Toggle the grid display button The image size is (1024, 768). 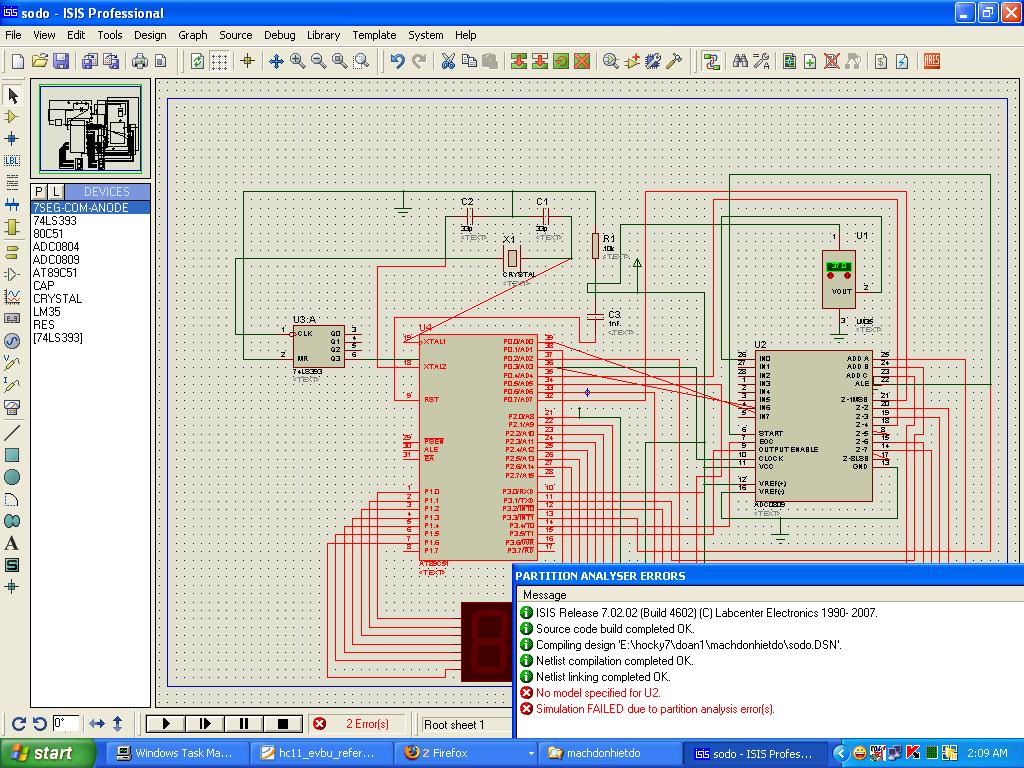coord(219,61)
